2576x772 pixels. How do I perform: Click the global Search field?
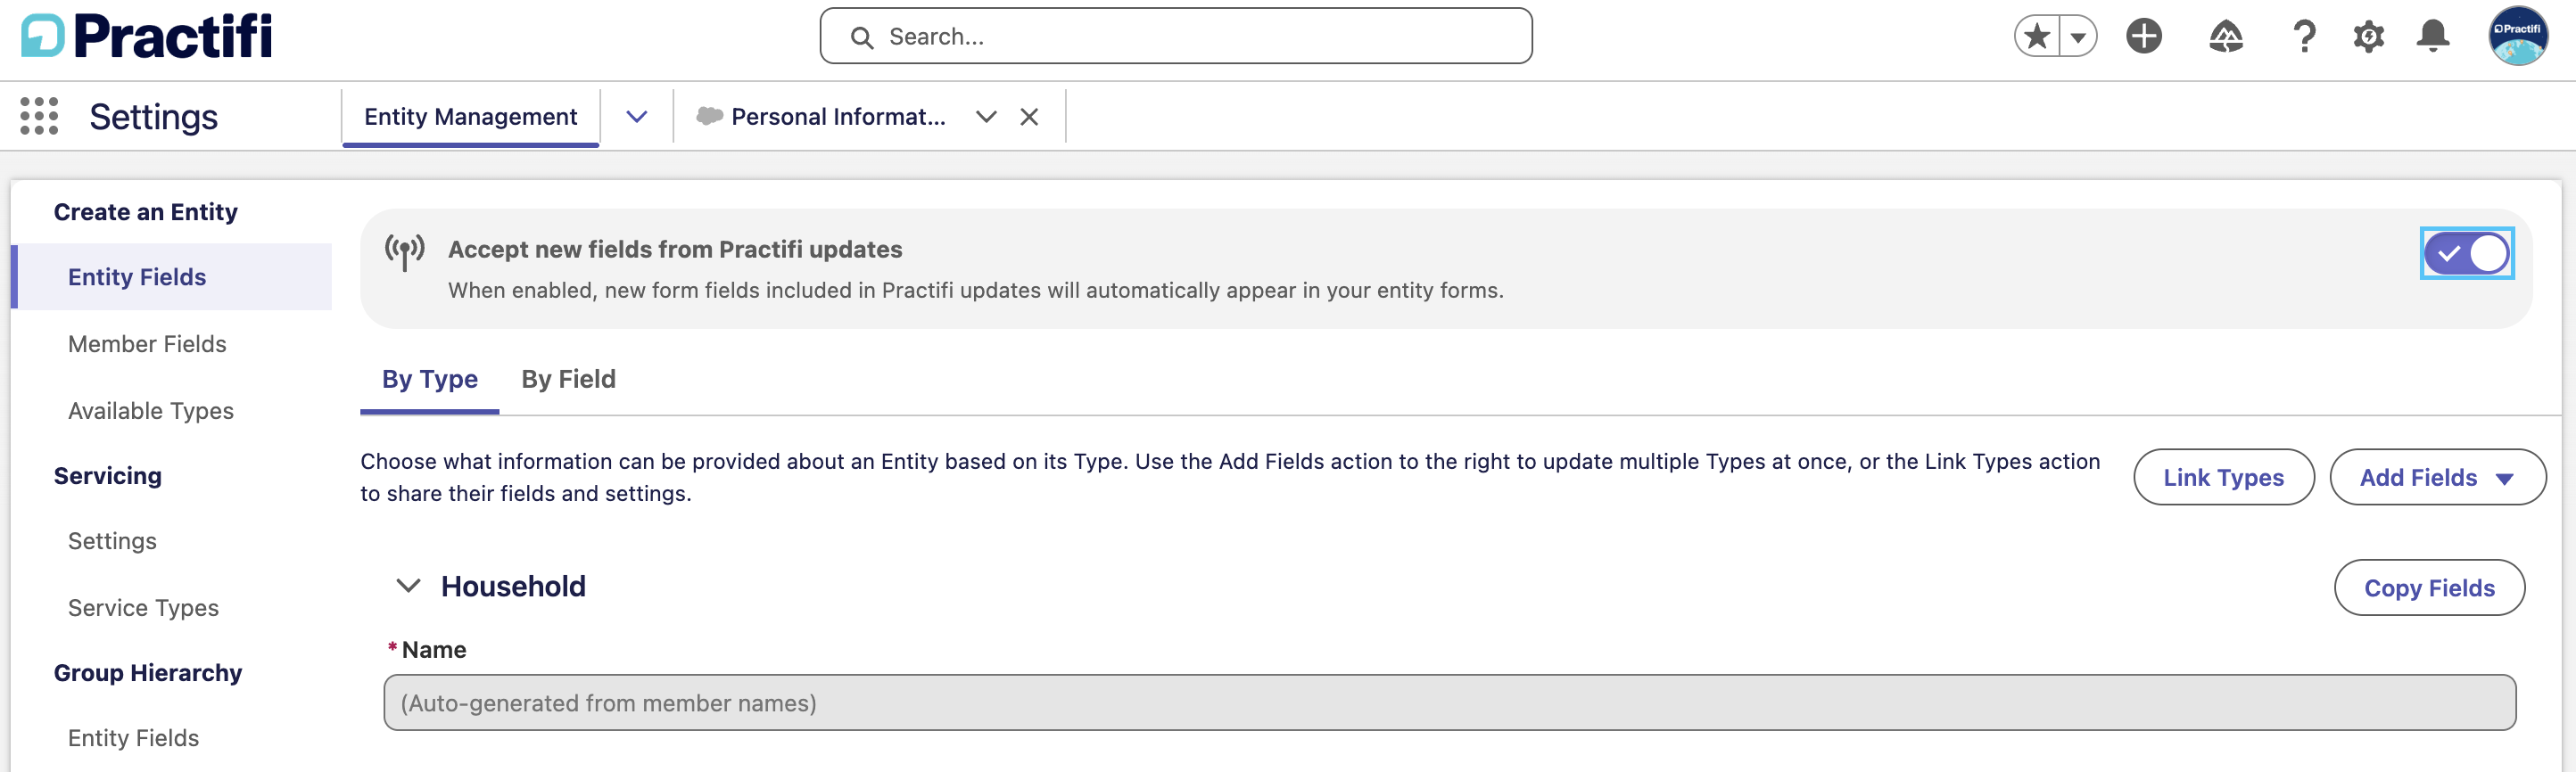[1175, 37]
